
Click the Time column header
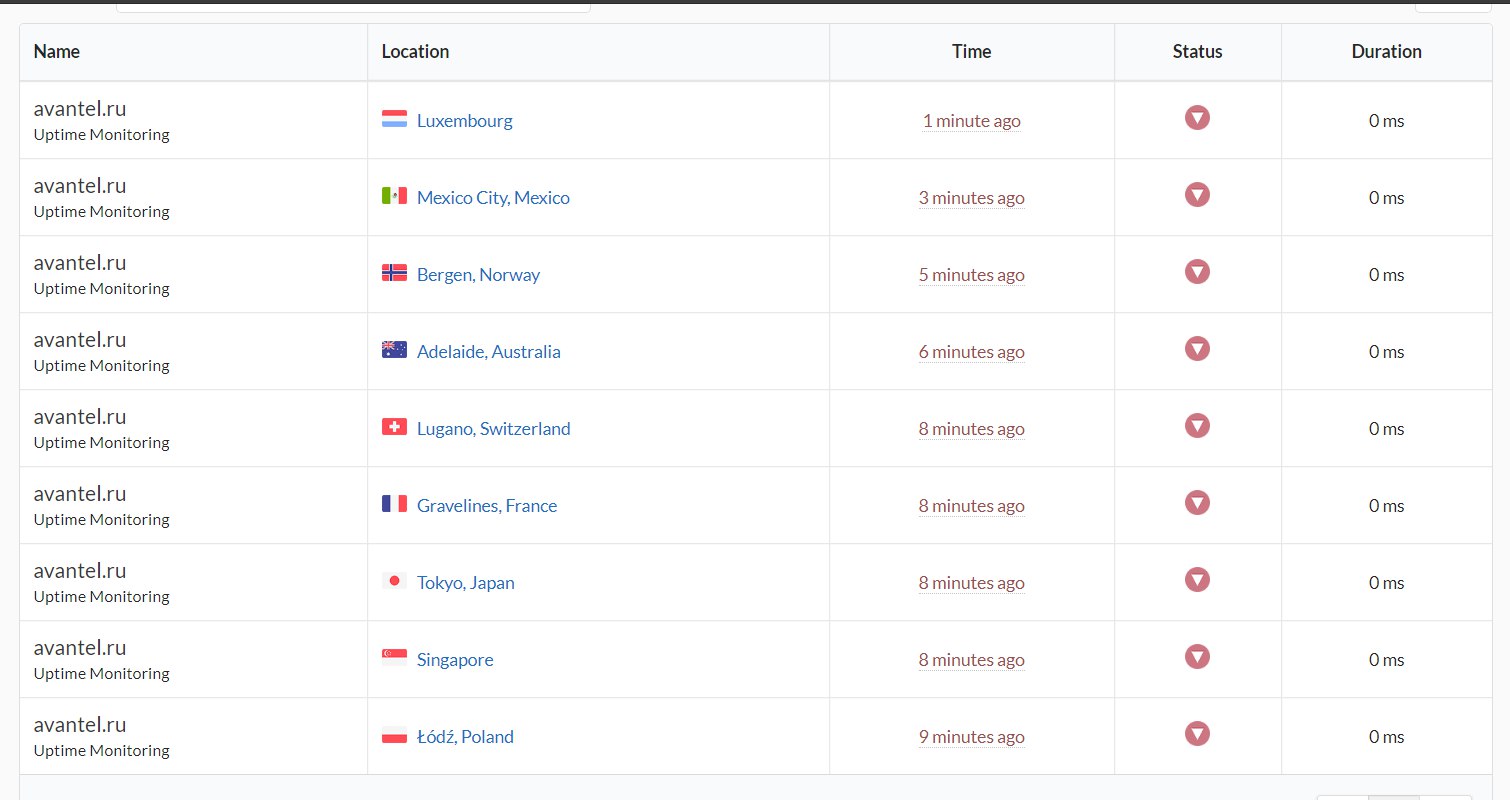(972, 51)
